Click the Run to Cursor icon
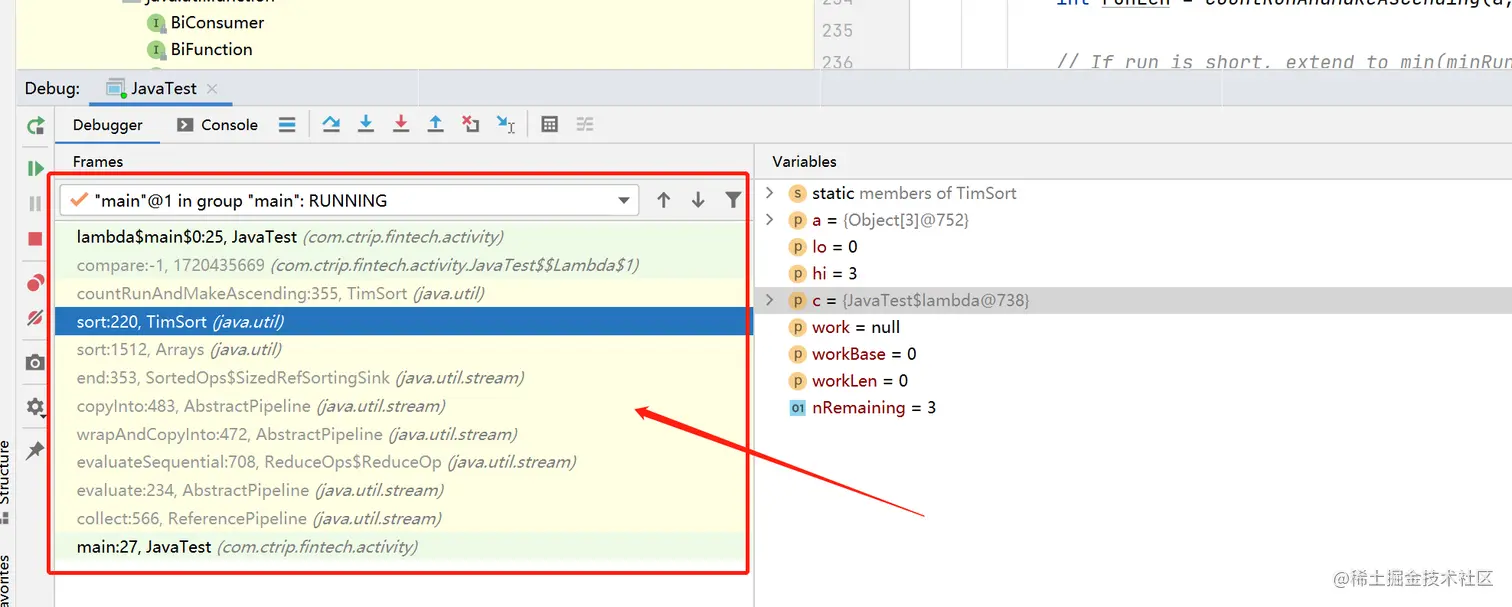Image resolution: width=1512 pixels, height=607 pixels. click(x=506, y=124)
